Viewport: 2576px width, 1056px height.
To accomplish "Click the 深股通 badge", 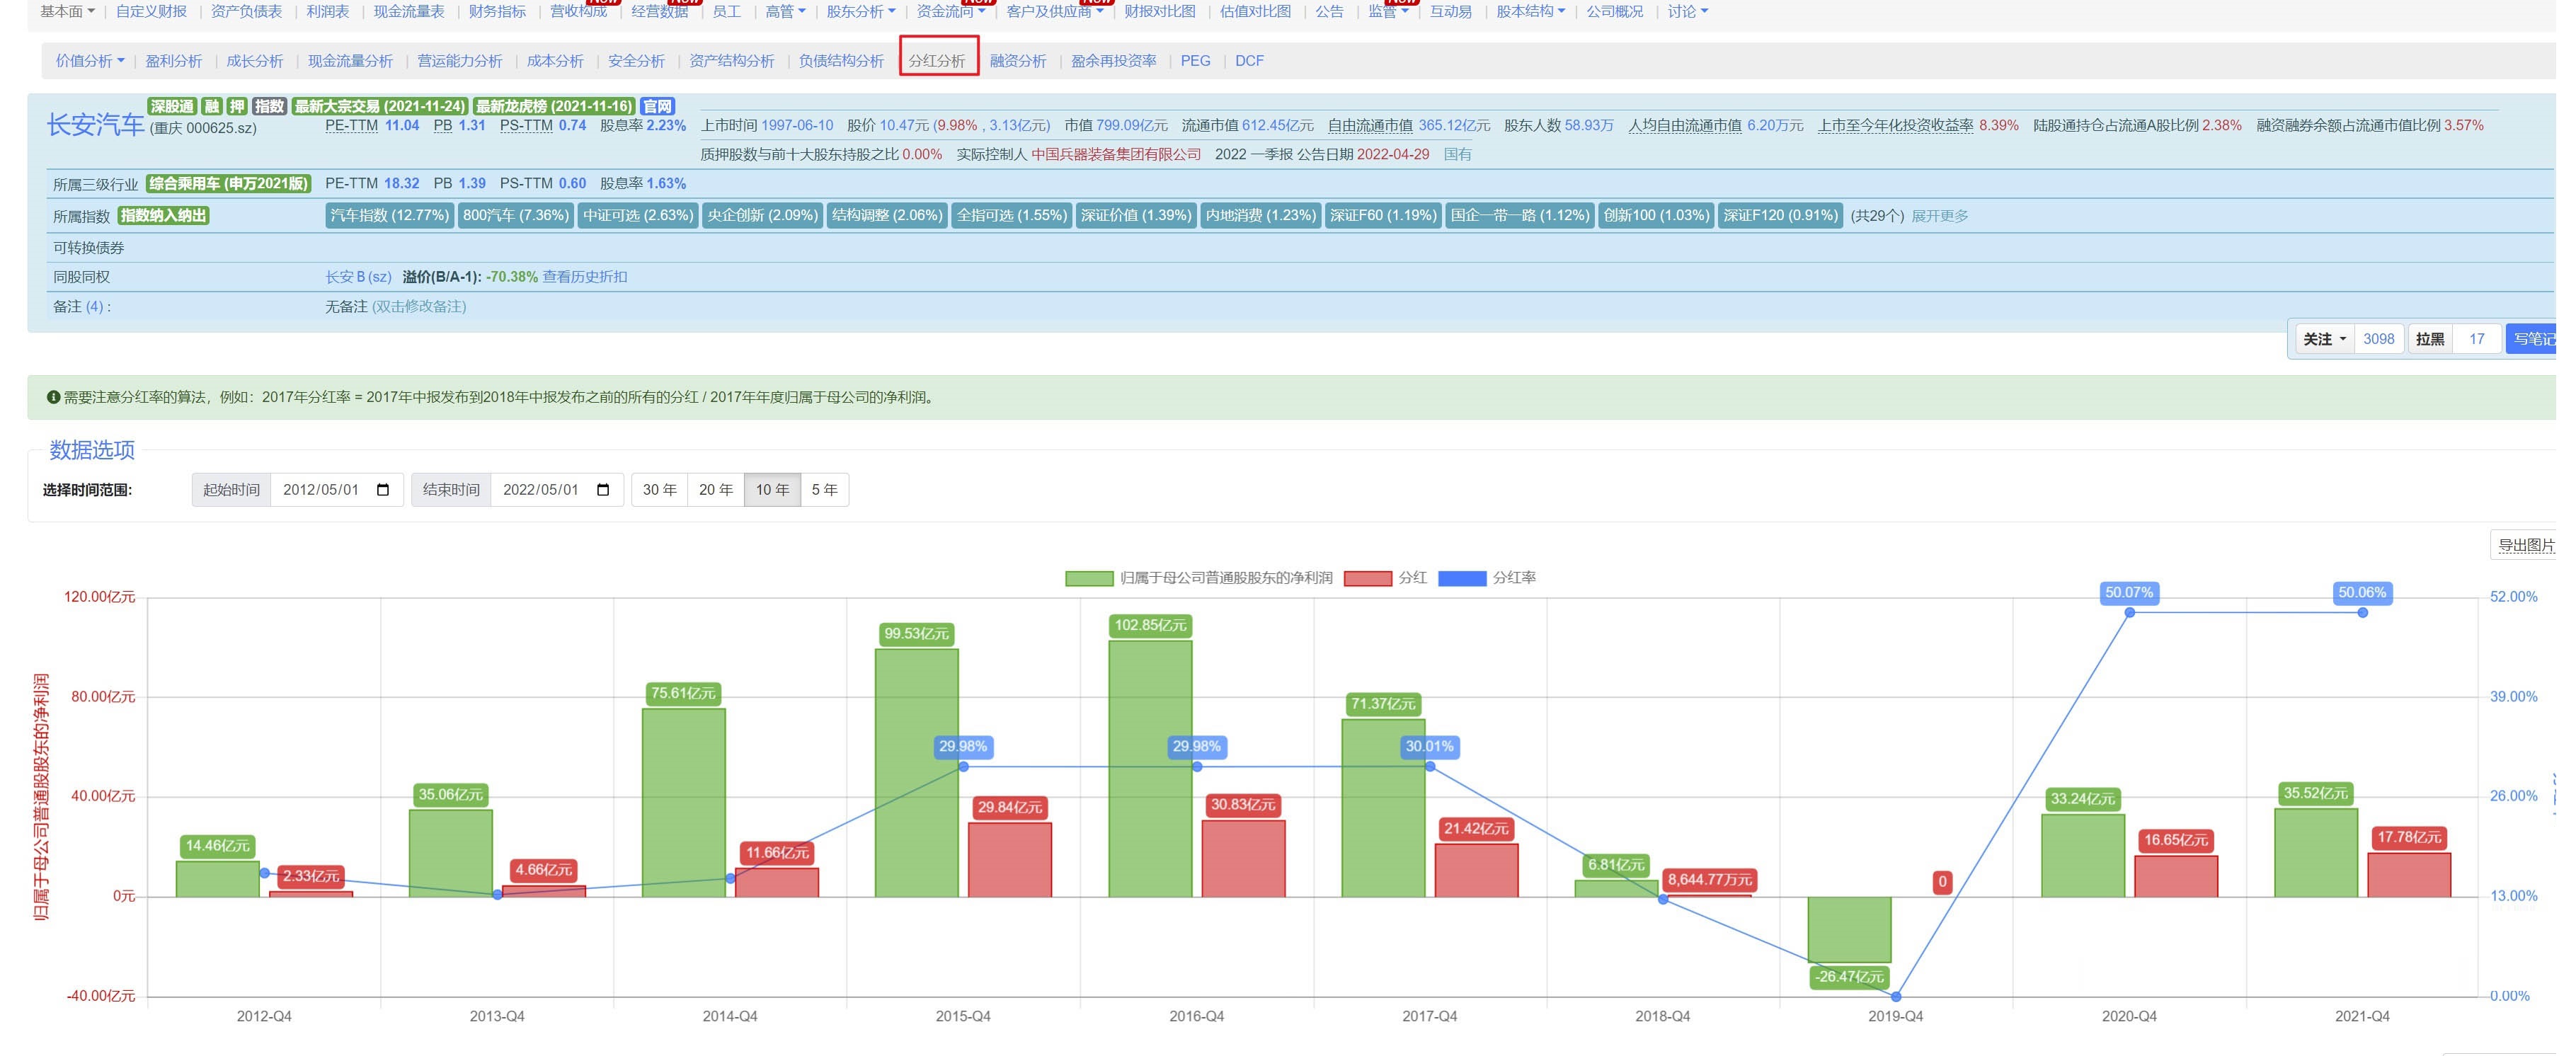I will coord(172,106).
